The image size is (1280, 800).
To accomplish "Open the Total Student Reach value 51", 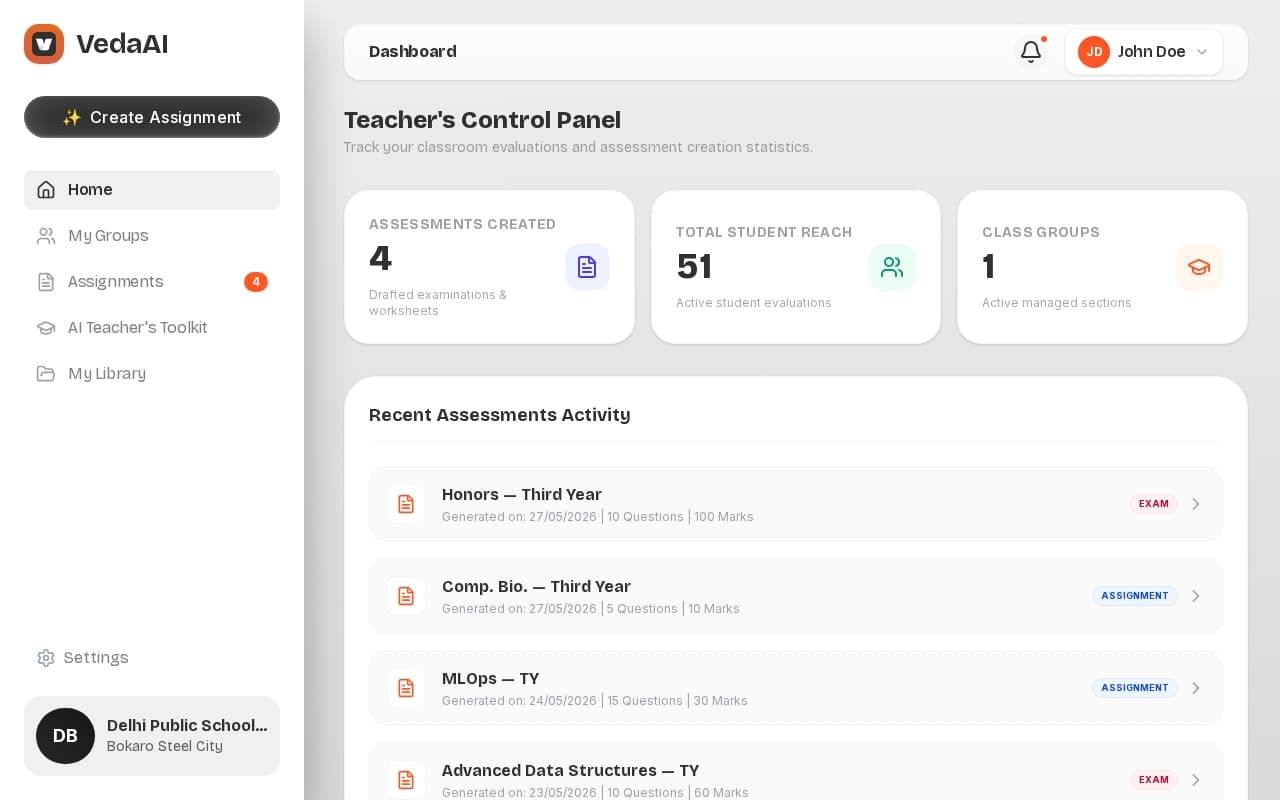I will click(x=694, y=267).
